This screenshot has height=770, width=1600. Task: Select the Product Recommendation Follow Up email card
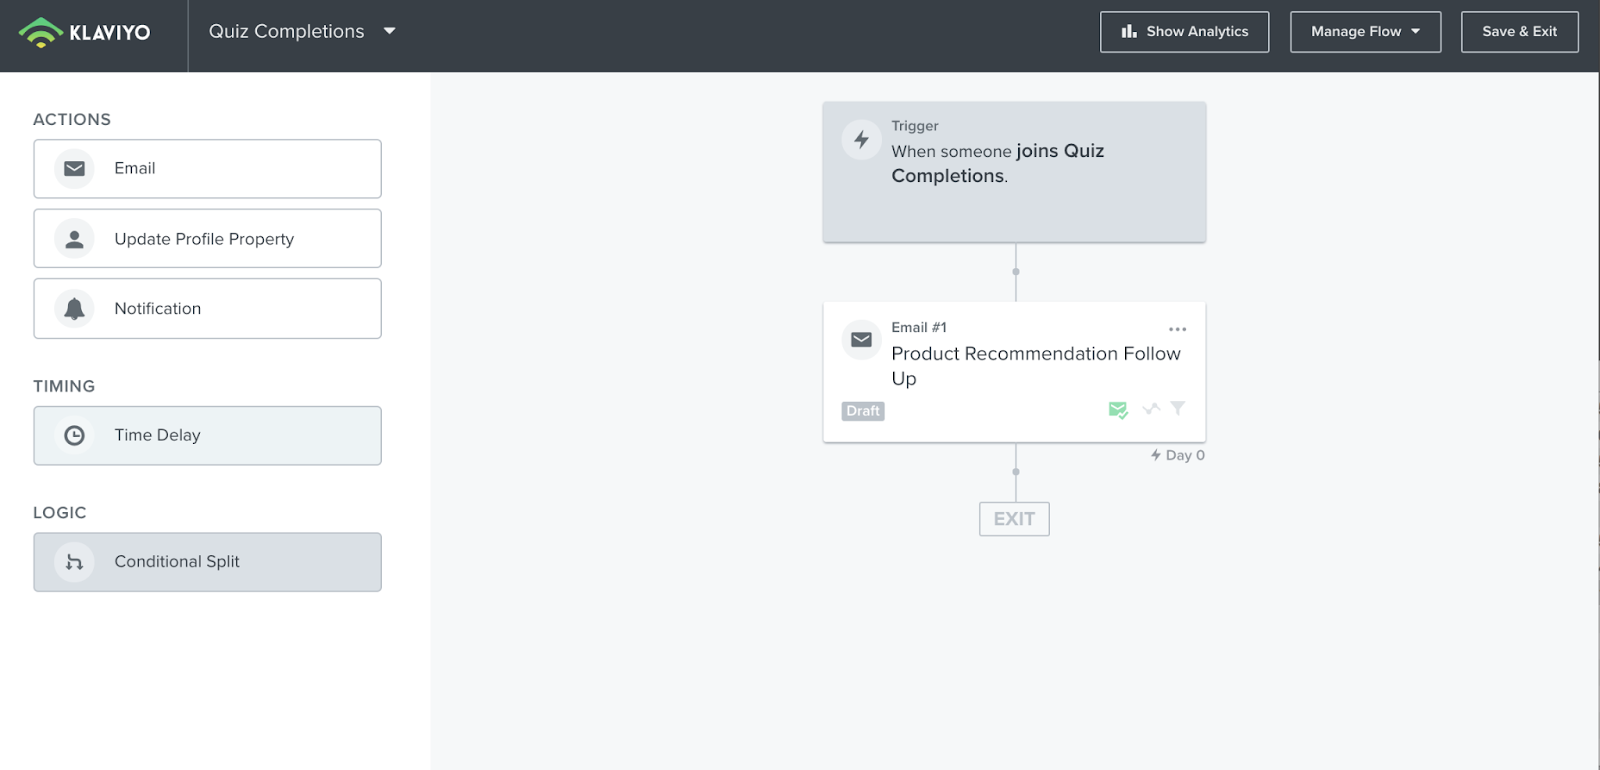pos(1014,372)
